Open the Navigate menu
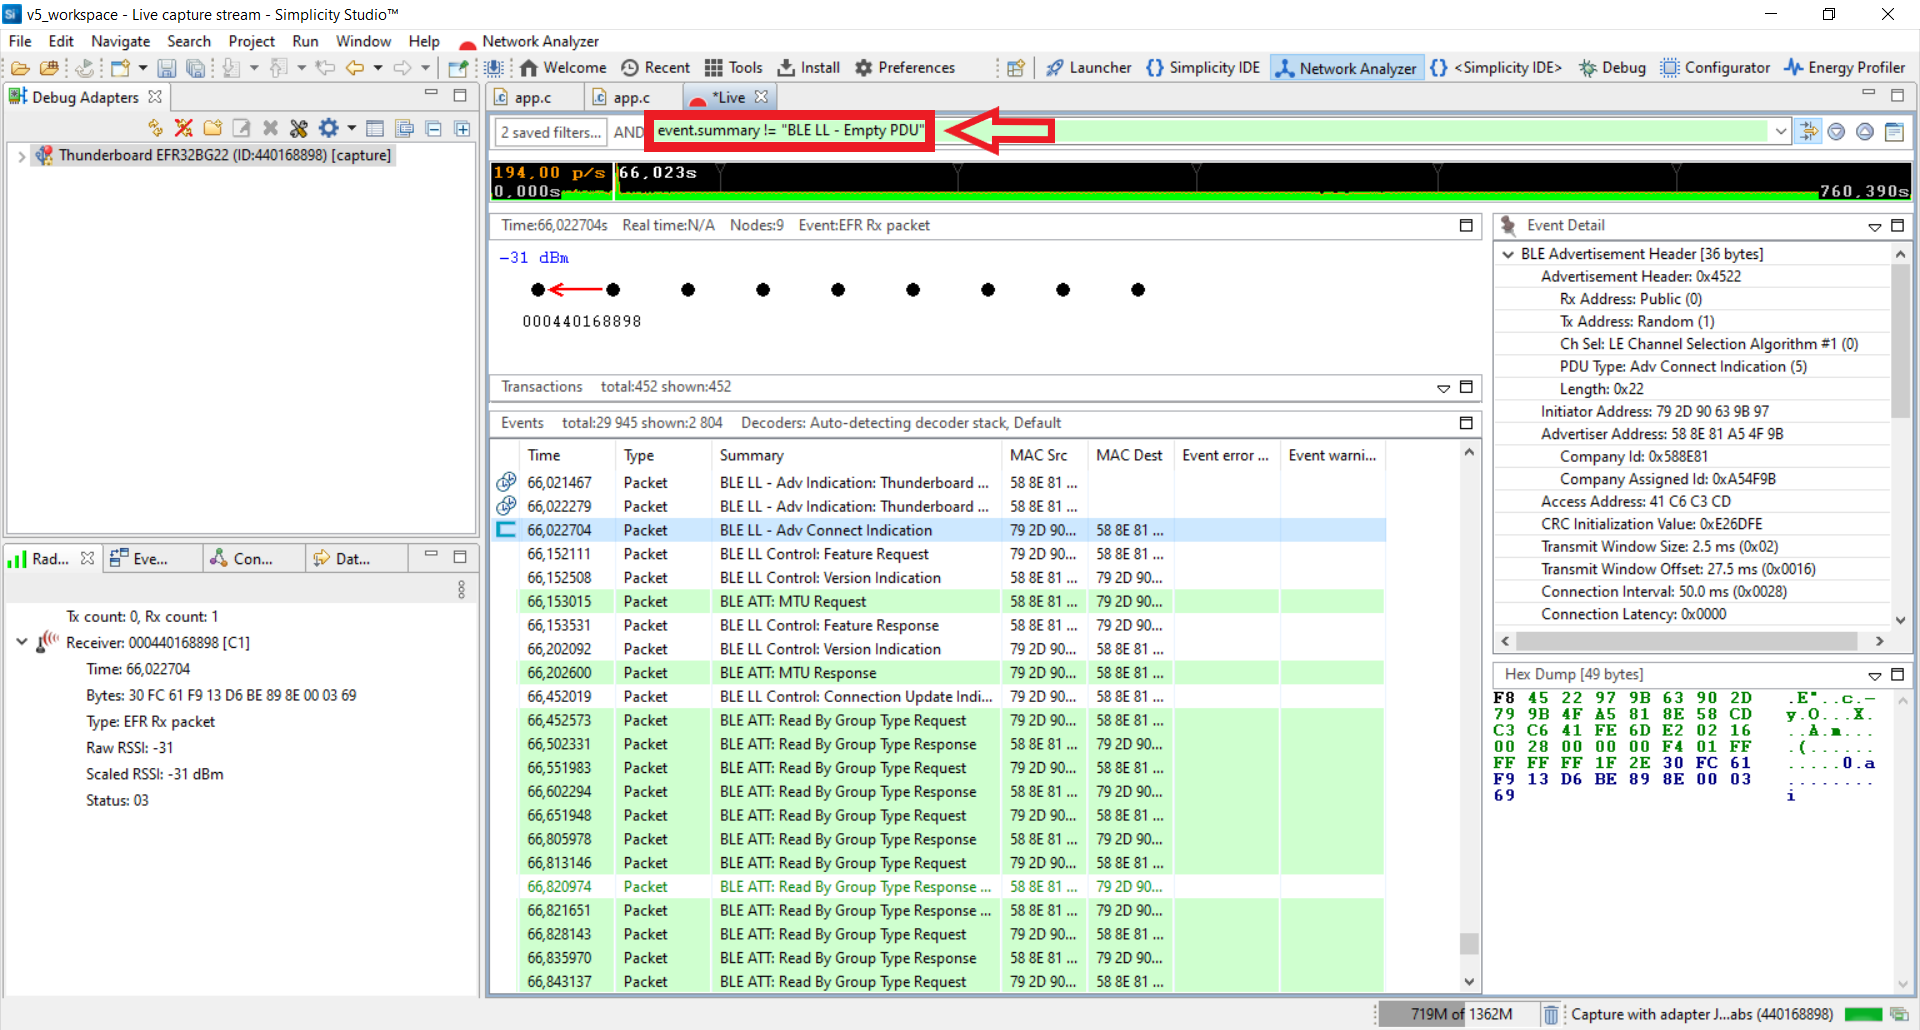The height and width of the screenshot is (1030, 1920). (120, 41)
